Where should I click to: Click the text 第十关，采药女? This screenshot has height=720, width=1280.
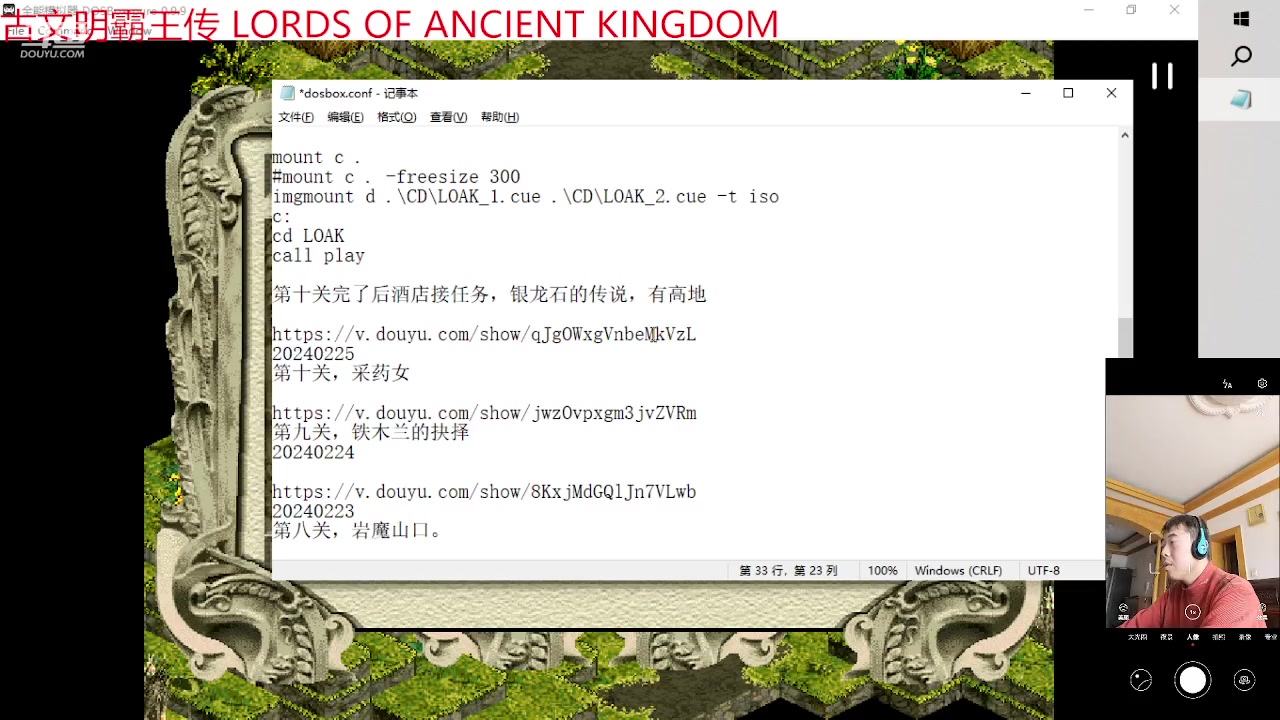(341, 373)
